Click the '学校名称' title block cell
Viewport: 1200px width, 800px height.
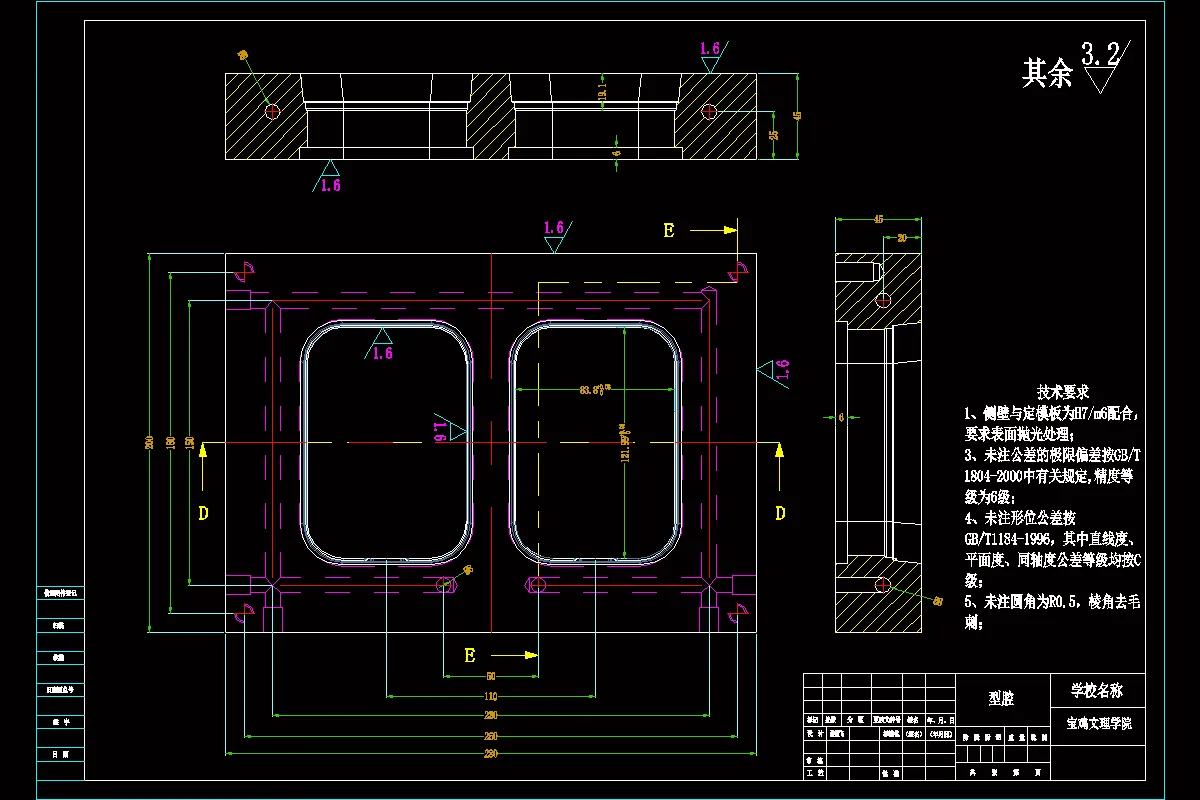point(1097,690)
